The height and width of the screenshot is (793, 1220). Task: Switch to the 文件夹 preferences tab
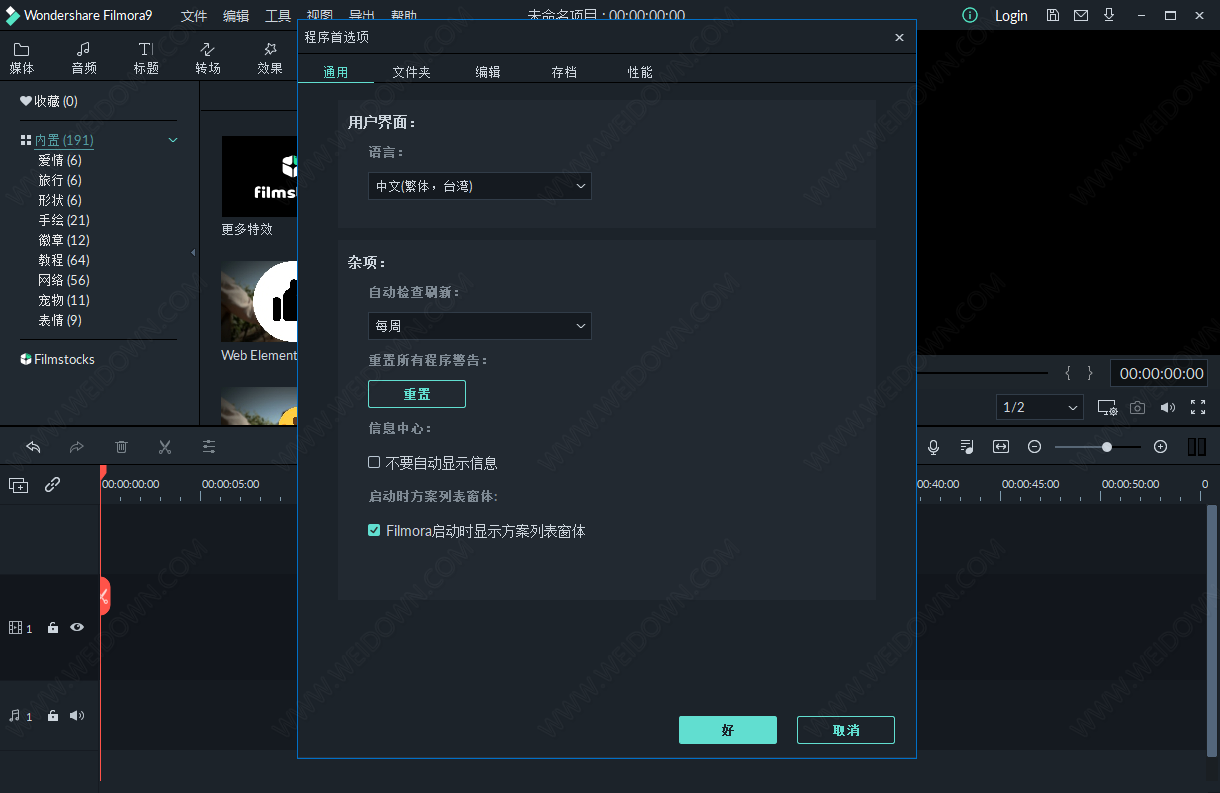(x=411, y=72)
